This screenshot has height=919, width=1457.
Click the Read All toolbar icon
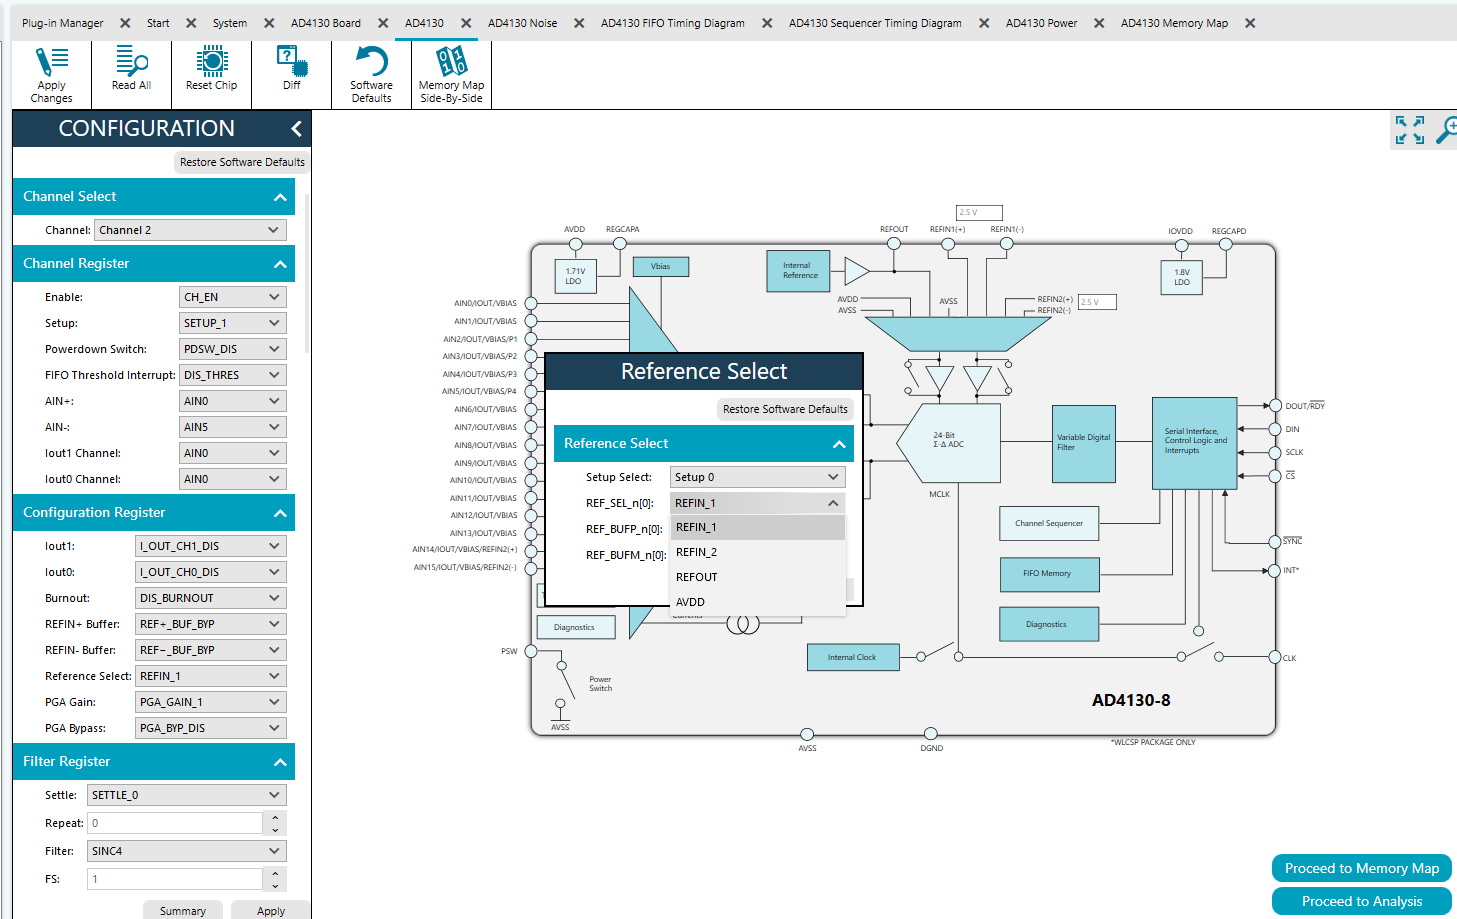pyautogui.click(x=131, y=69)
